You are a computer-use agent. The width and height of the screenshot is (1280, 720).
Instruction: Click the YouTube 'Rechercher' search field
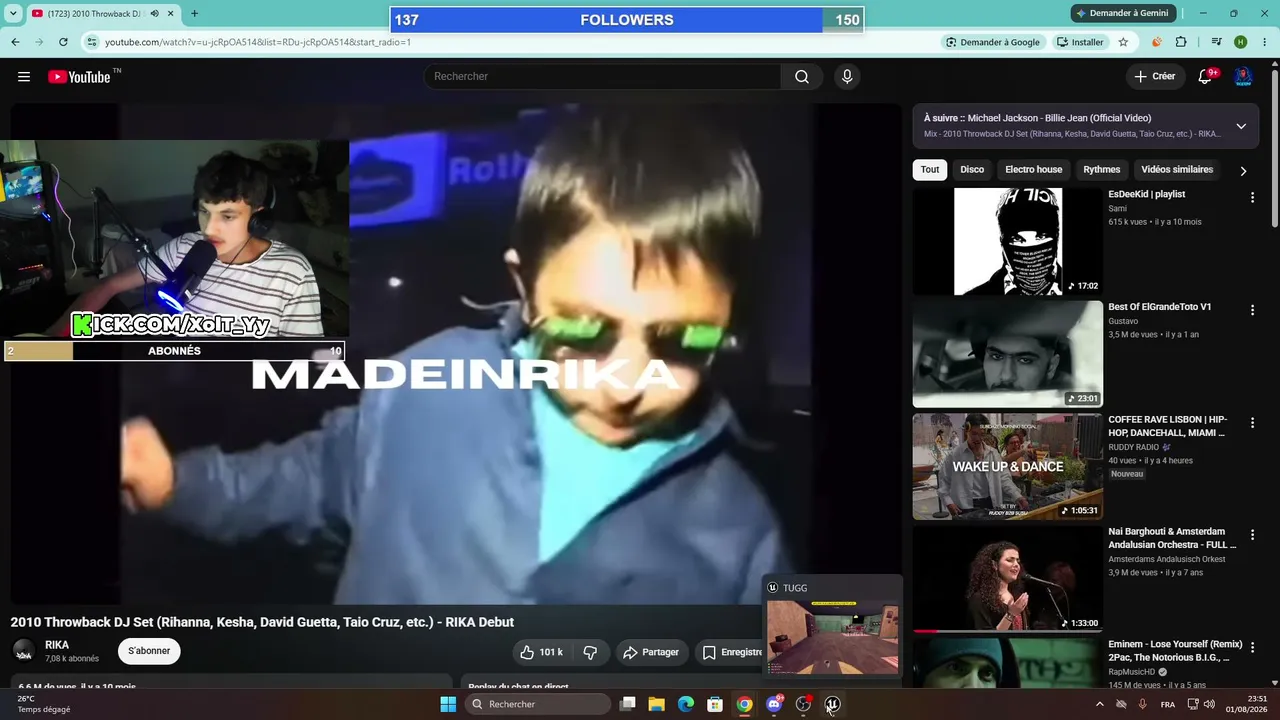tap(602, 77)
